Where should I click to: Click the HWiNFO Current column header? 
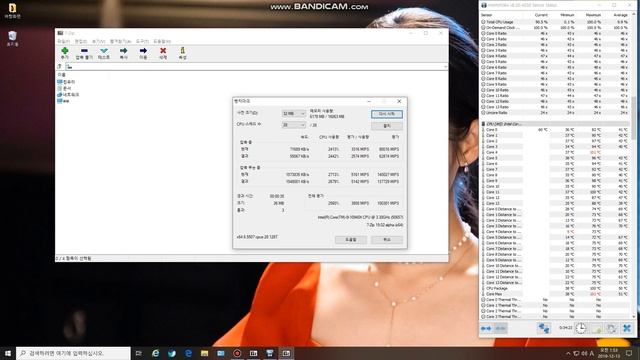[541, 15]
